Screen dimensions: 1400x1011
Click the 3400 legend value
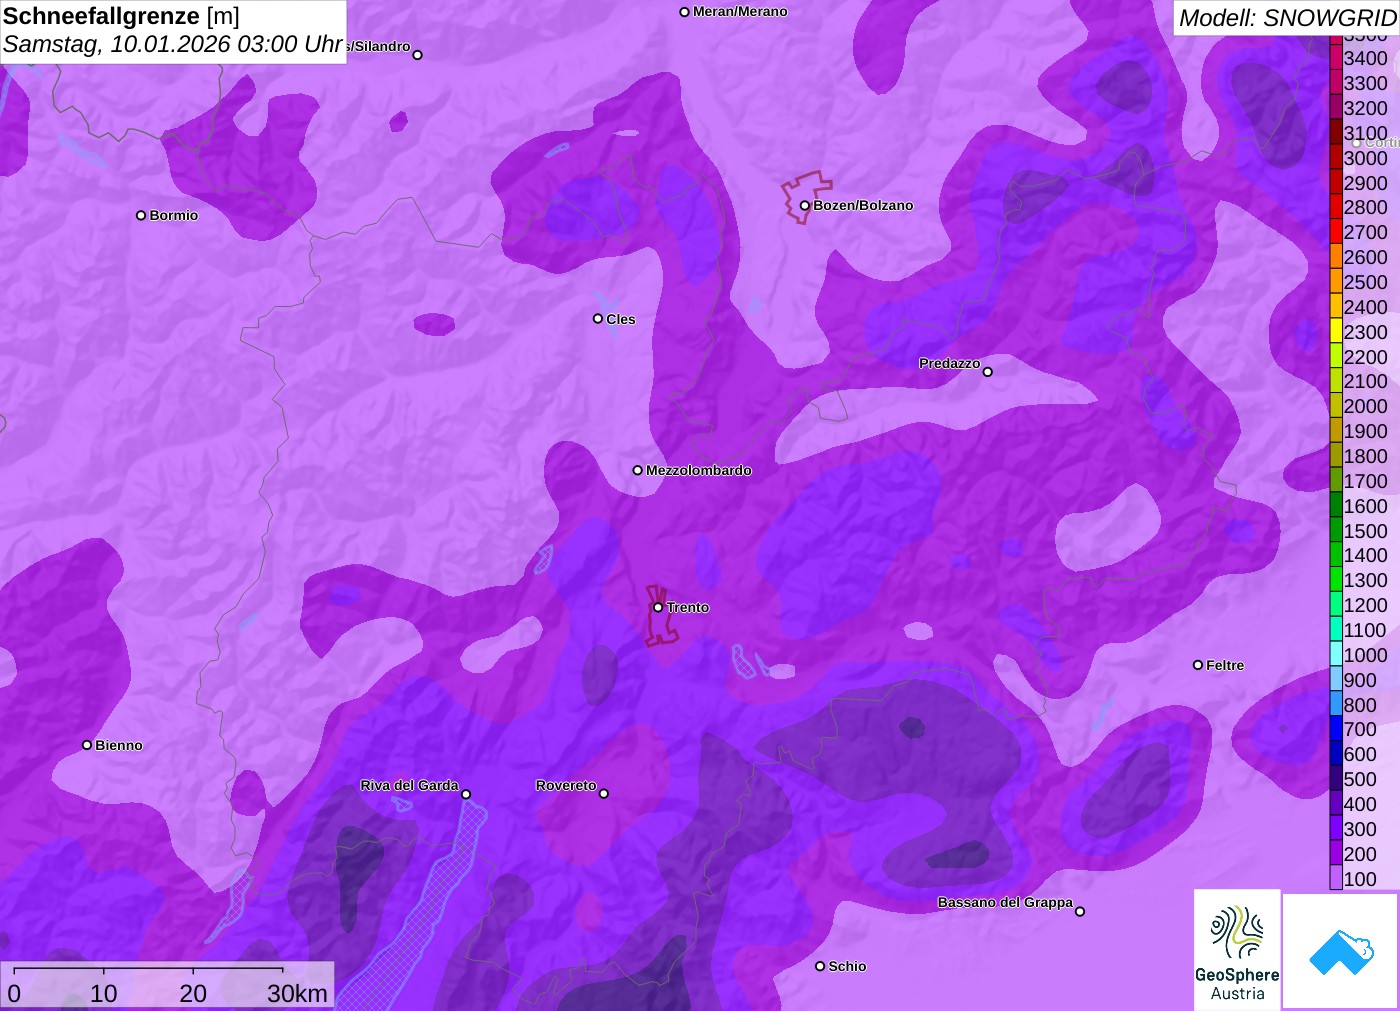click(x=1365, y=58)
